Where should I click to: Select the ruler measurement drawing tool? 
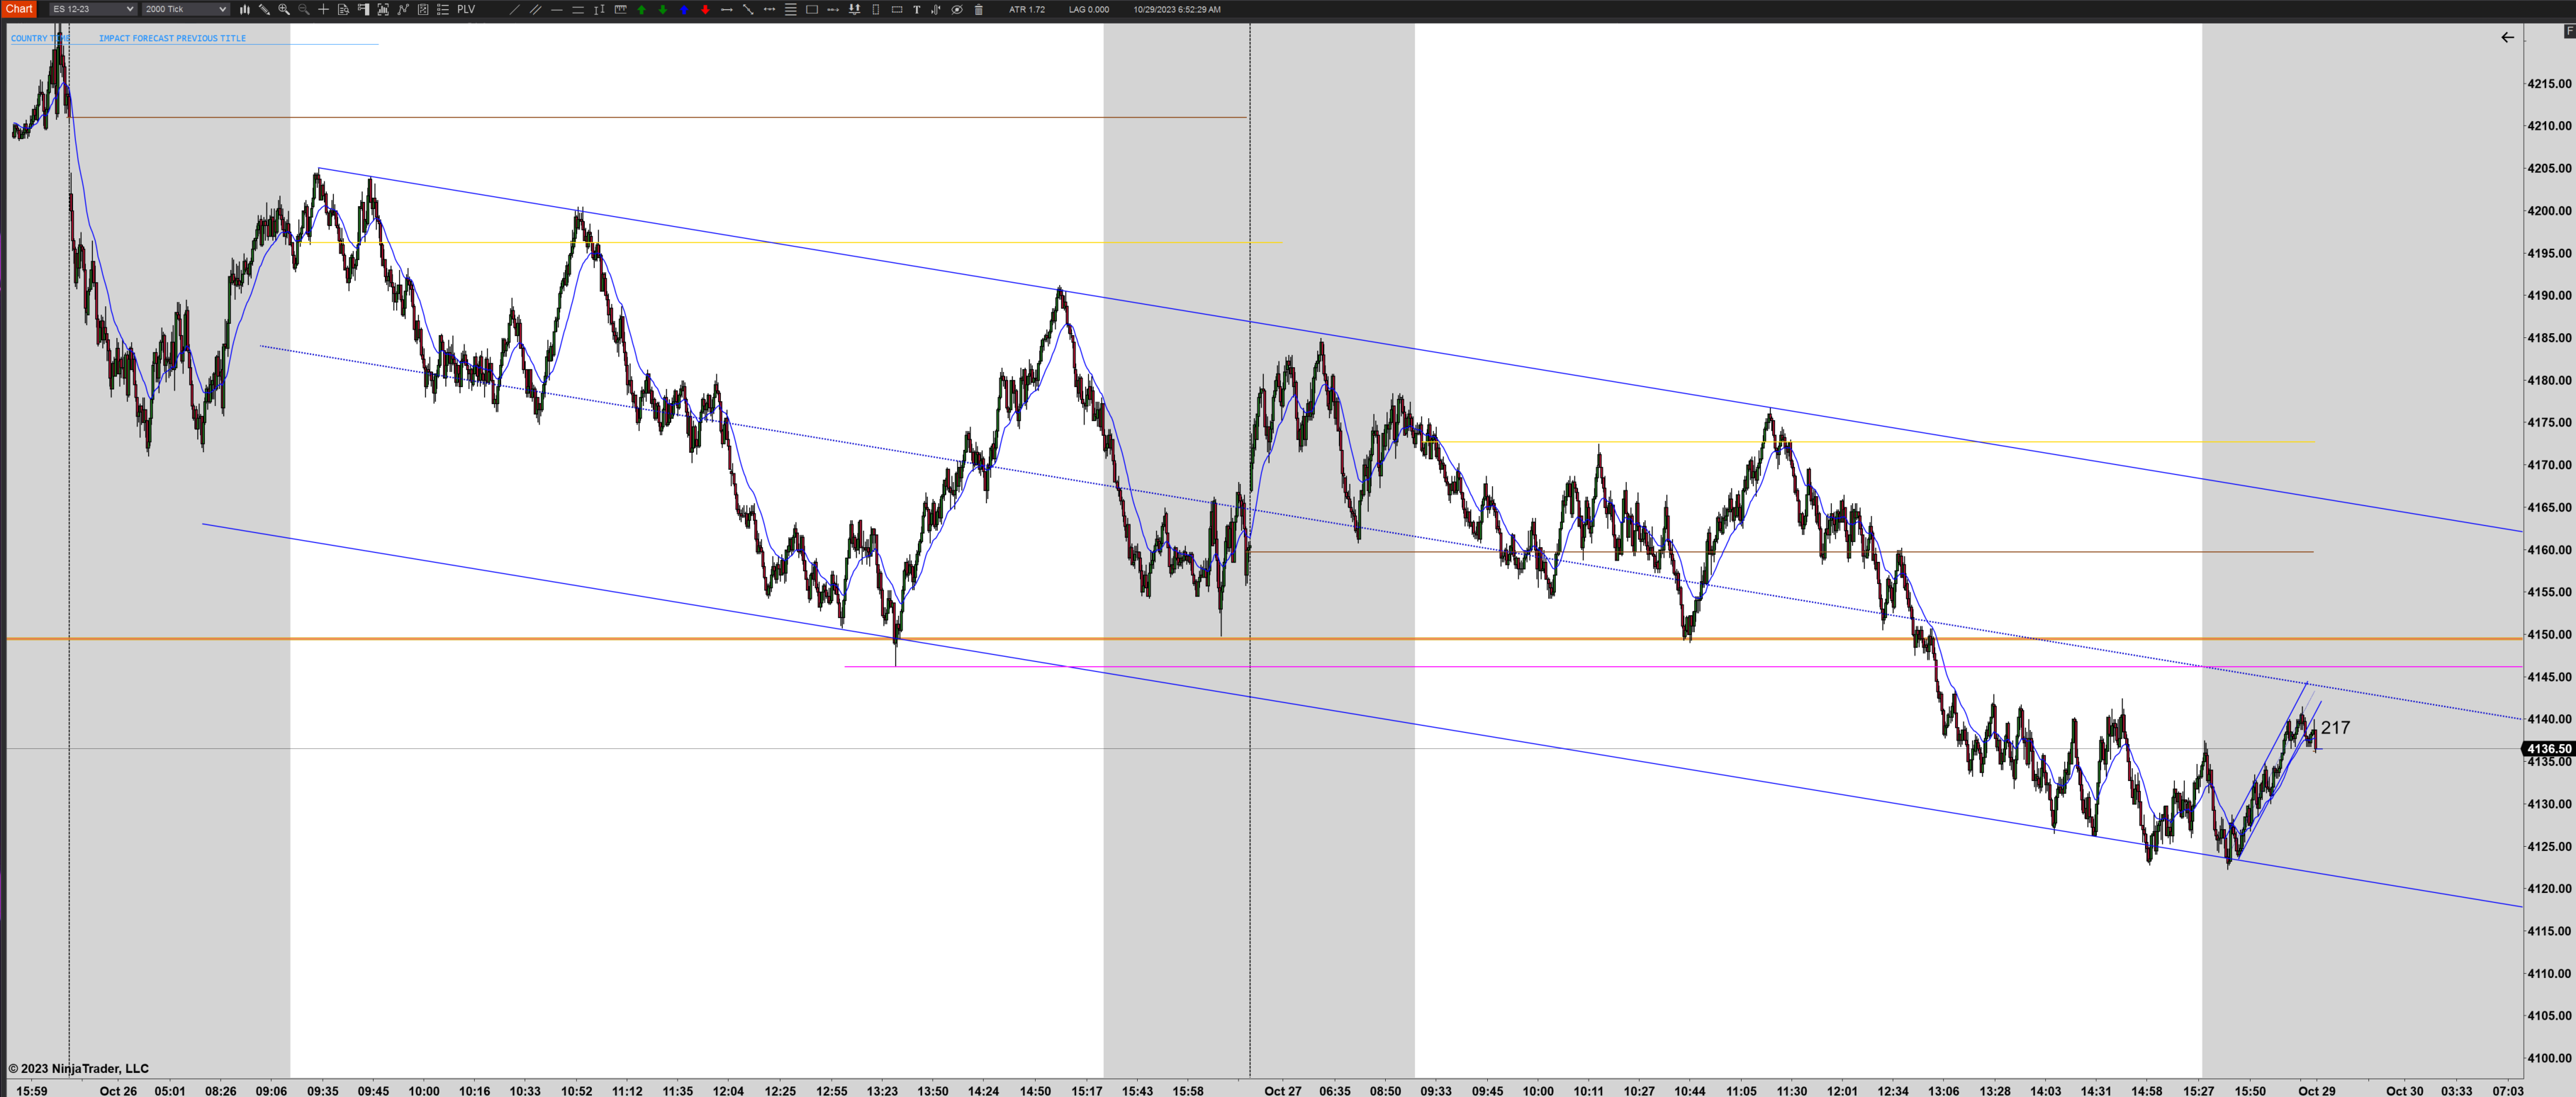(620, 9)
